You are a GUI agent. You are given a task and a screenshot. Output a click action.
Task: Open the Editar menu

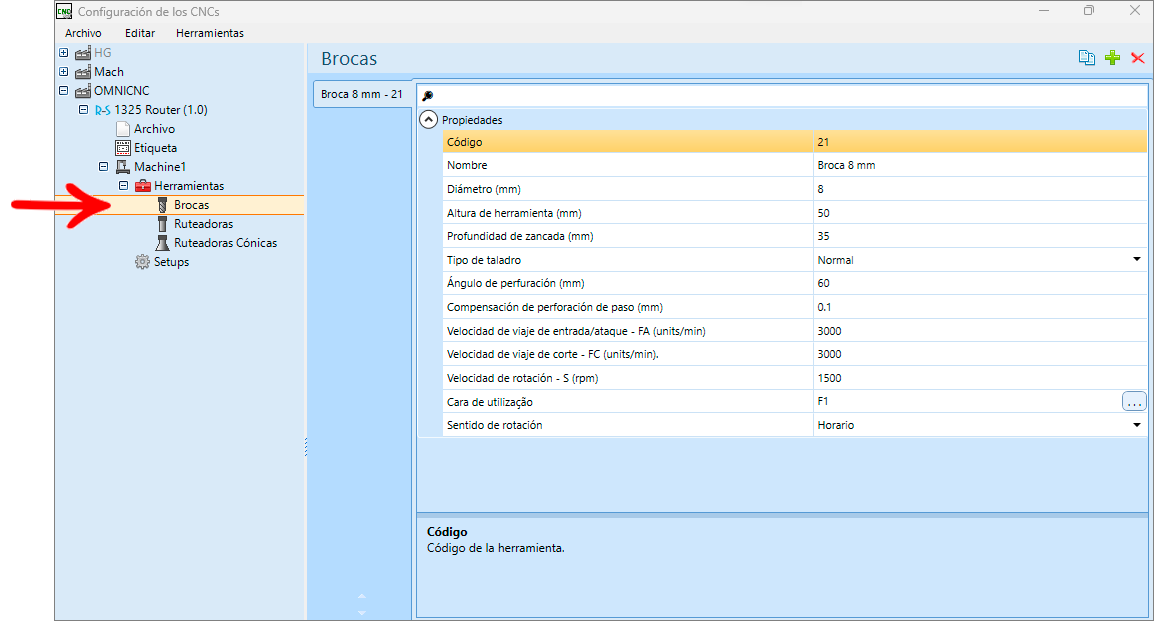click(x=140, y=33)
